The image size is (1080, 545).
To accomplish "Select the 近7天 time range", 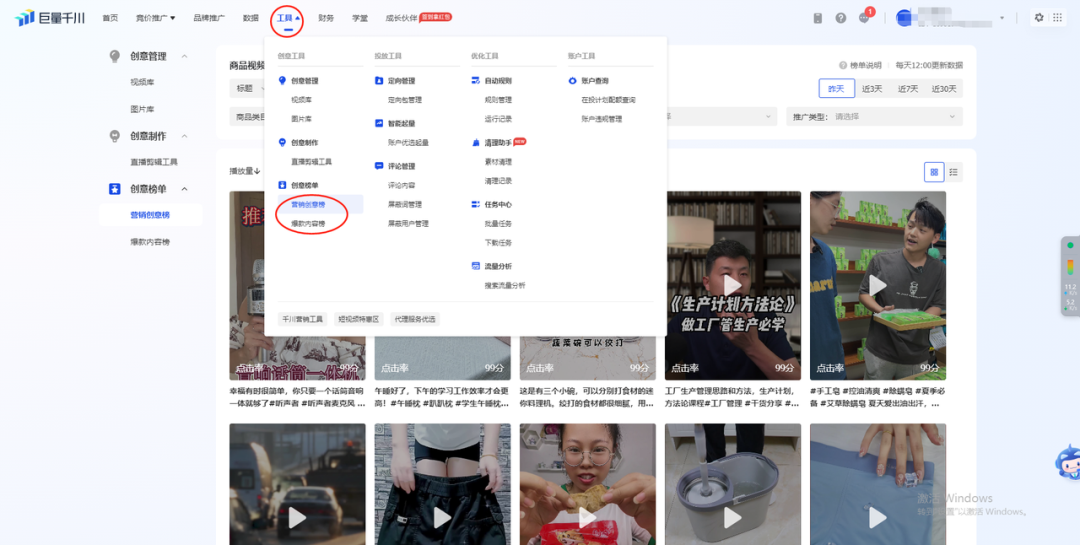I will [908, 88].
